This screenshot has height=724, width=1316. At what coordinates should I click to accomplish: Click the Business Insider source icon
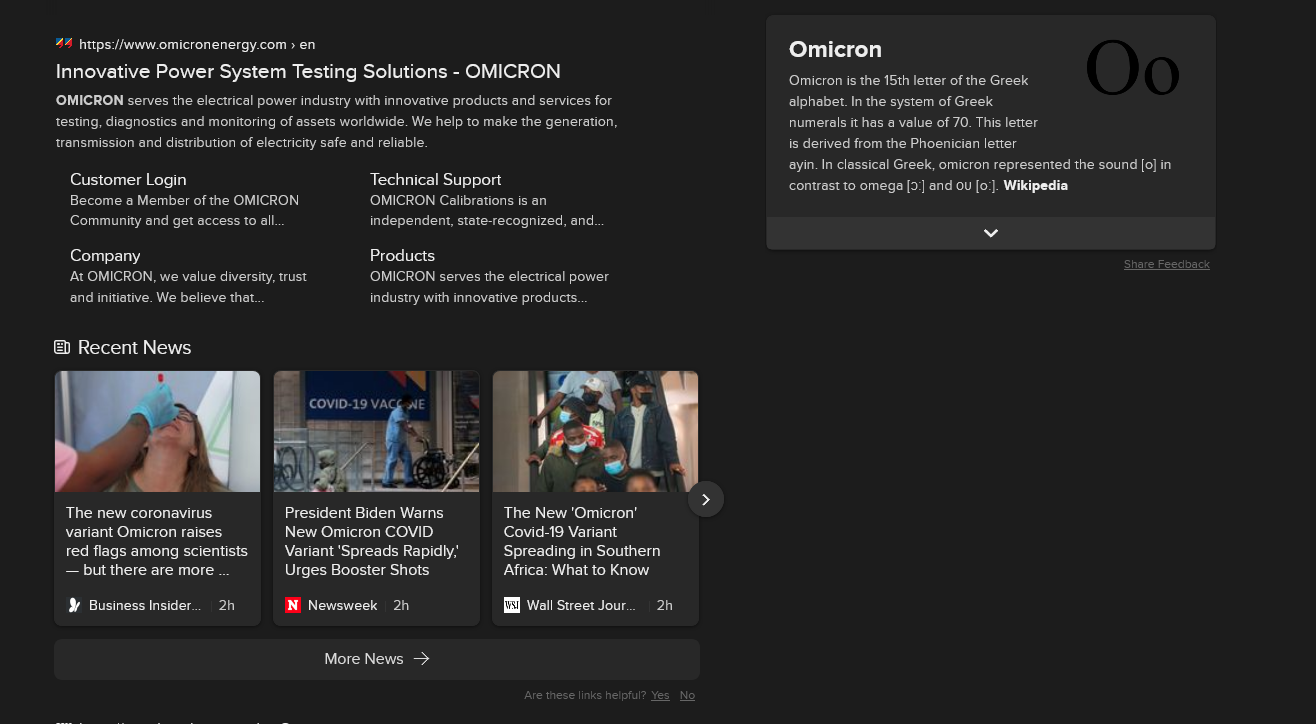[x=74, y=605]
